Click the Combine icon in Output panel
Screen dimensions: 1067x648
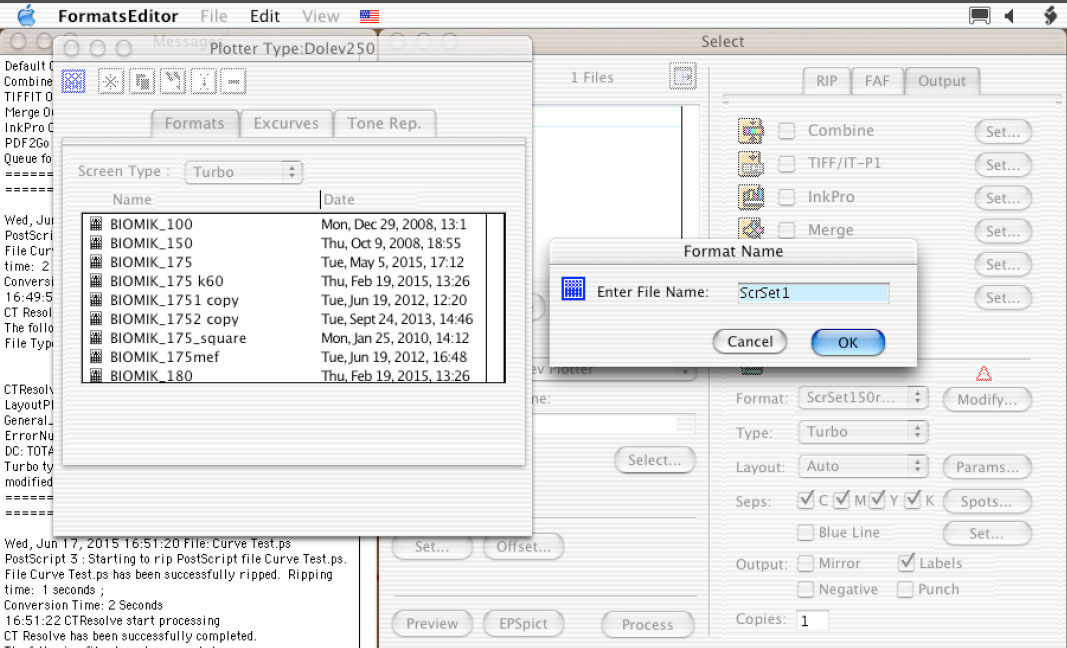click(751, 131)
